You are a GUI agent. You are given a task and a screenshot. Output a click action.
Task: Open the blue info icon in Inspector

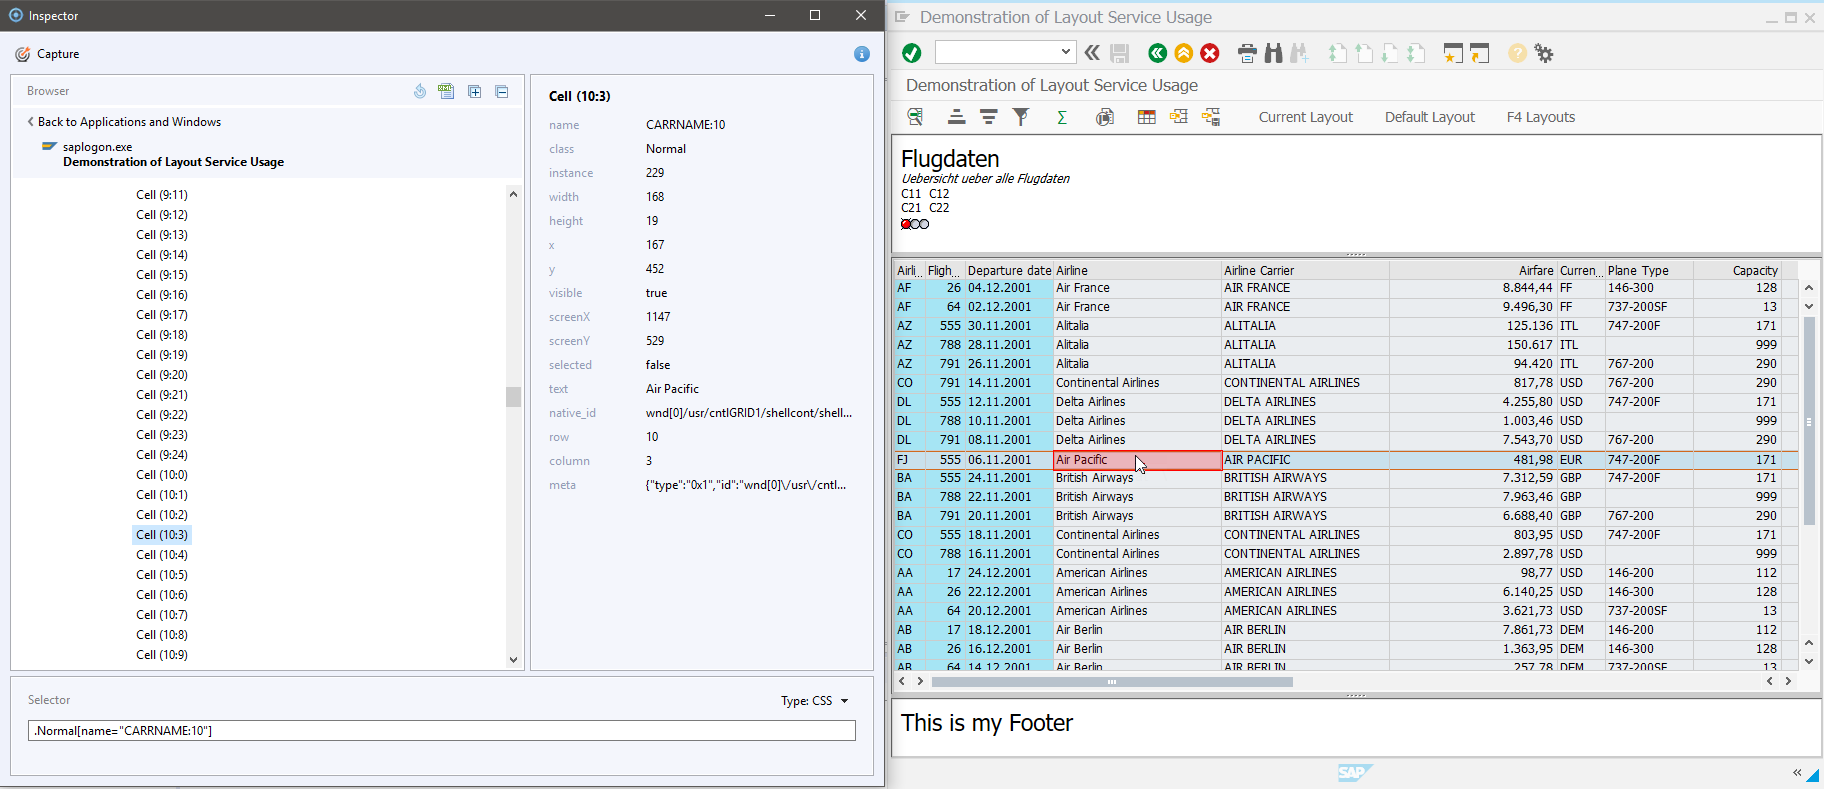pyautogui.click(x=862, y=54)
